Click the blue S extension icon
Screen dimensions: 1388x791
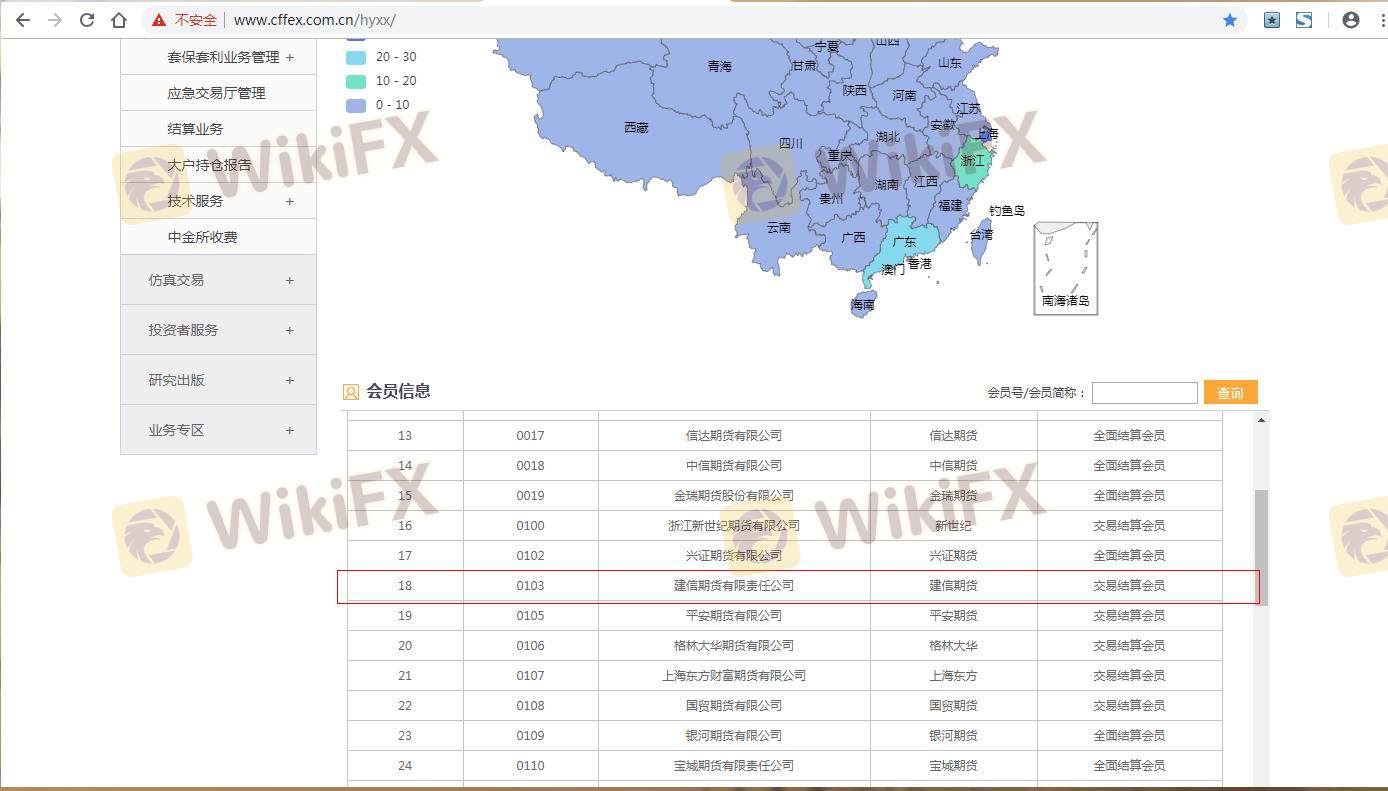pos(1304,20)
